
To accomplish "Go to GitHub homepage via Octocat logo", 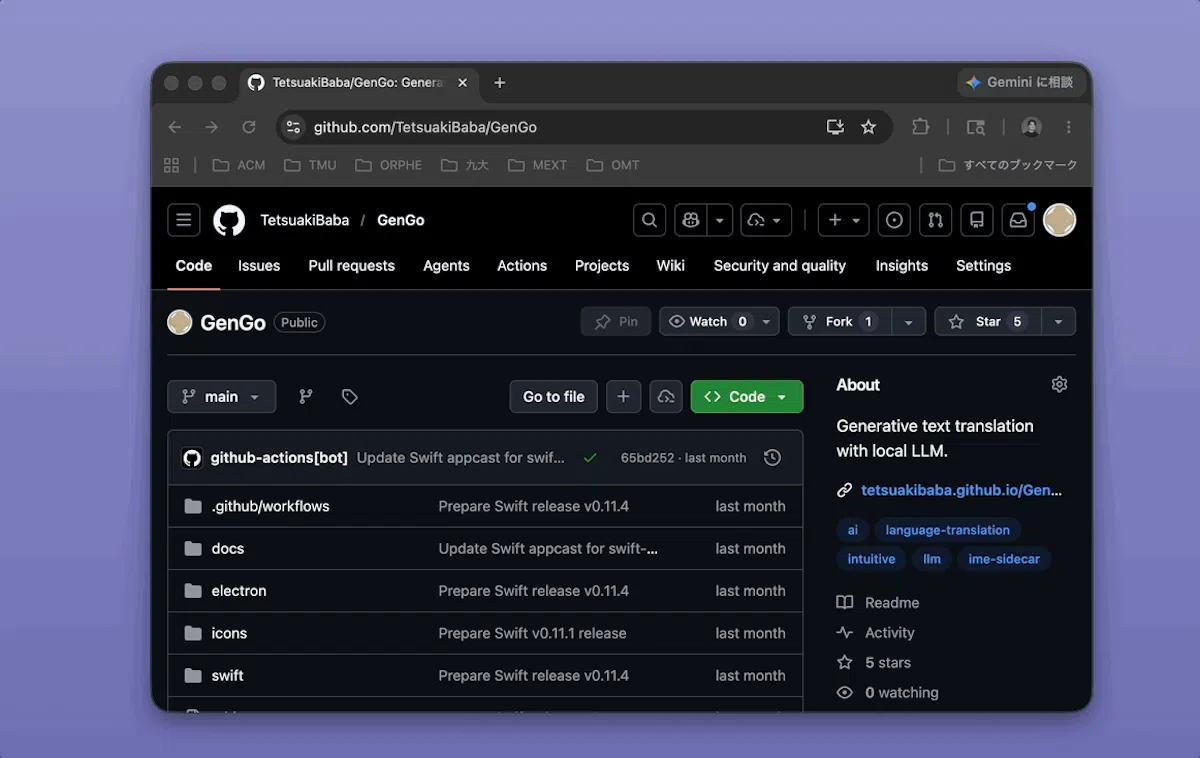I will point(229,220).
